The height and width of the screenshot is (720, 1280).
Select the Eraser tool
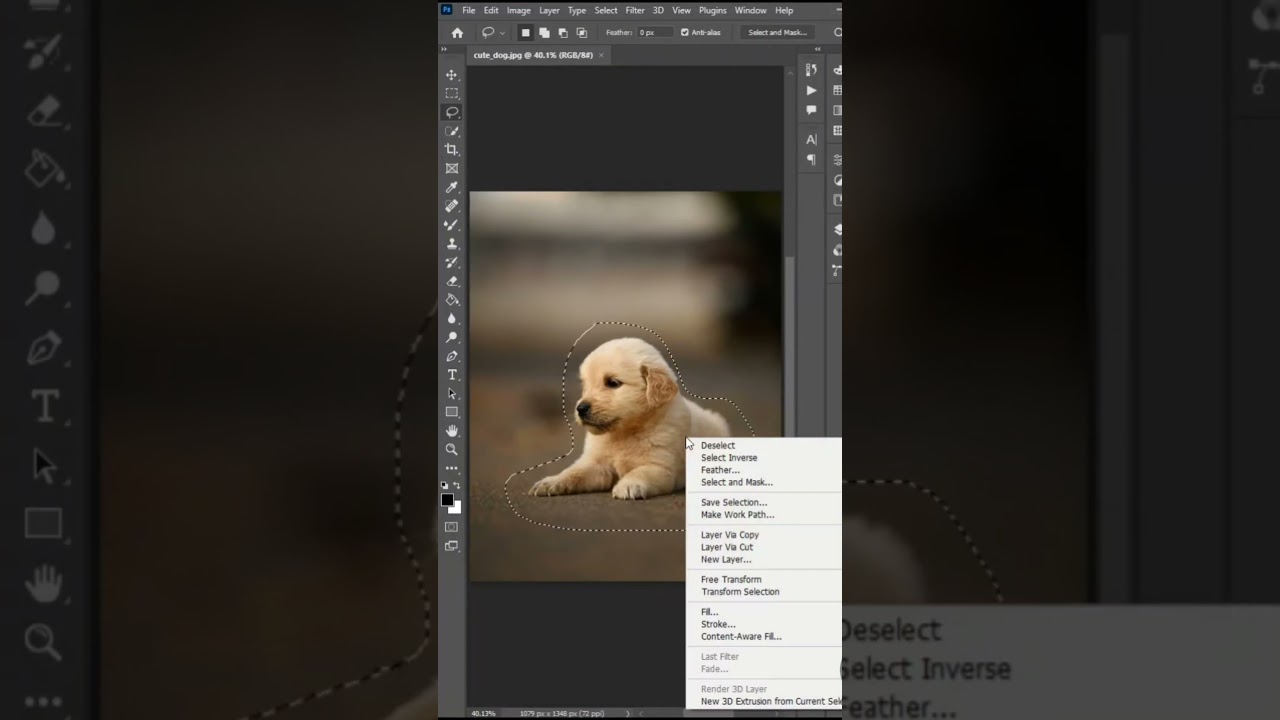(452, 281)
